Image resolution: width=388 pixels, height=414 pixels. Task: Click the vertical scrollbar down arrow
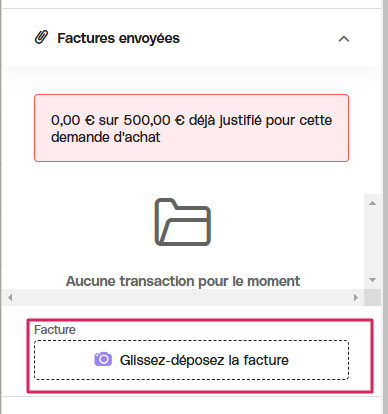click(372, 280)
